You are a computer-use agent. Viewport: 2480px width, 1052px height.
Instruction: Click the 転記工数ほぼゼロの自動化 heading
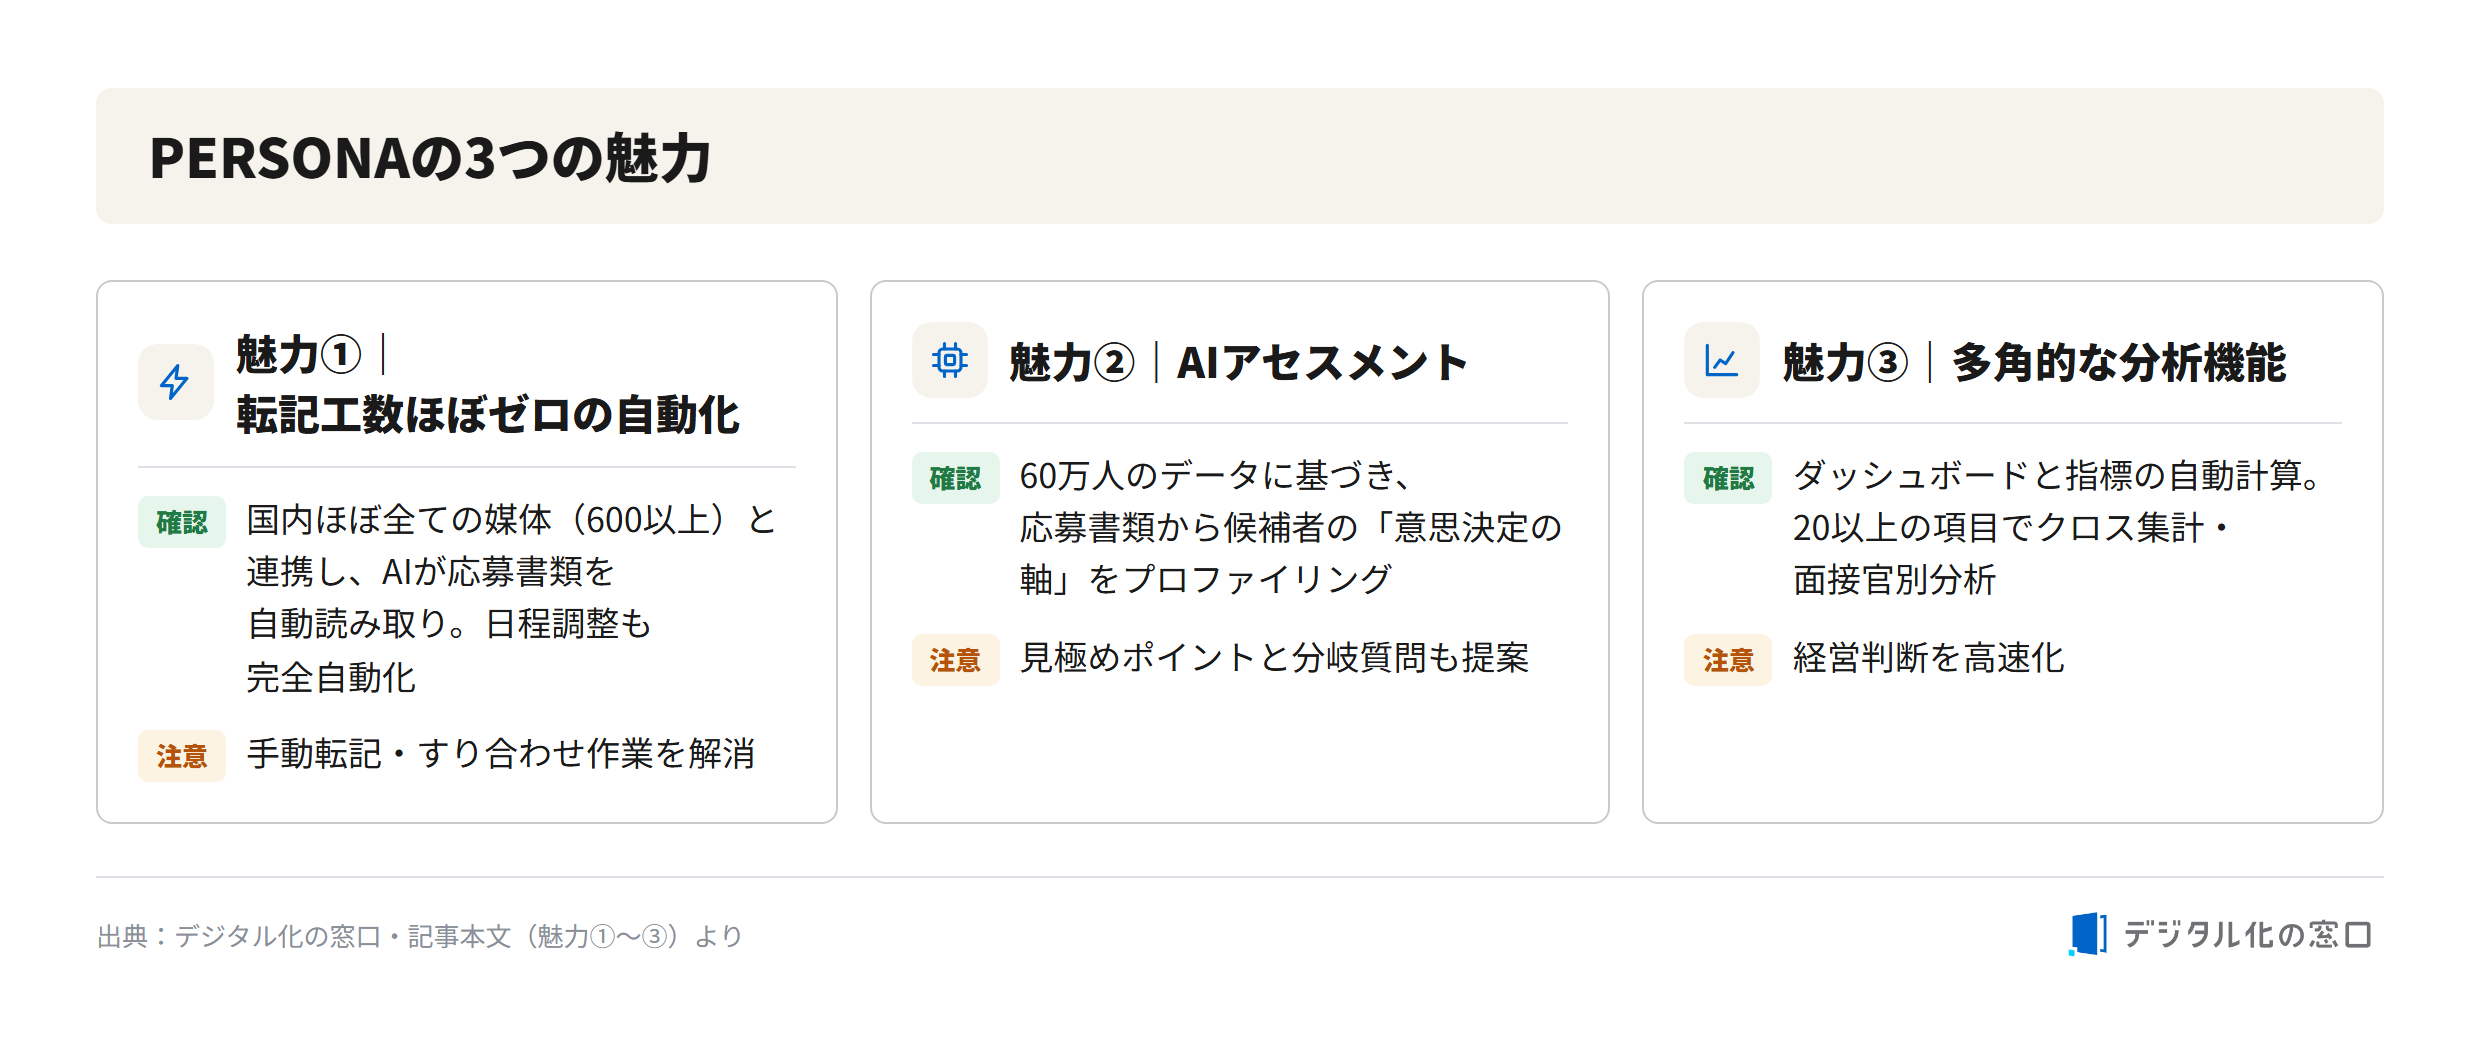488,414
